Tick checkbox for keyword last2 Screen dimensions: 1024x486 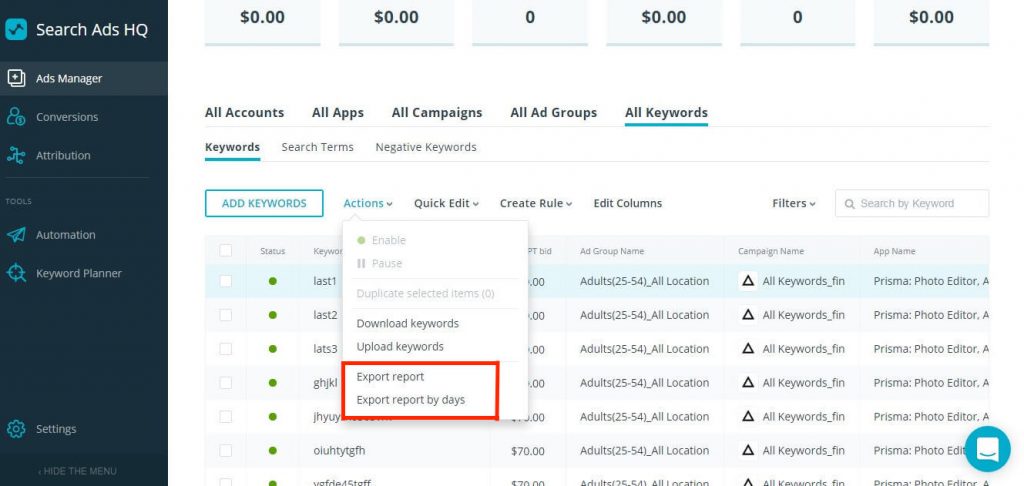[x=225, y=315]
